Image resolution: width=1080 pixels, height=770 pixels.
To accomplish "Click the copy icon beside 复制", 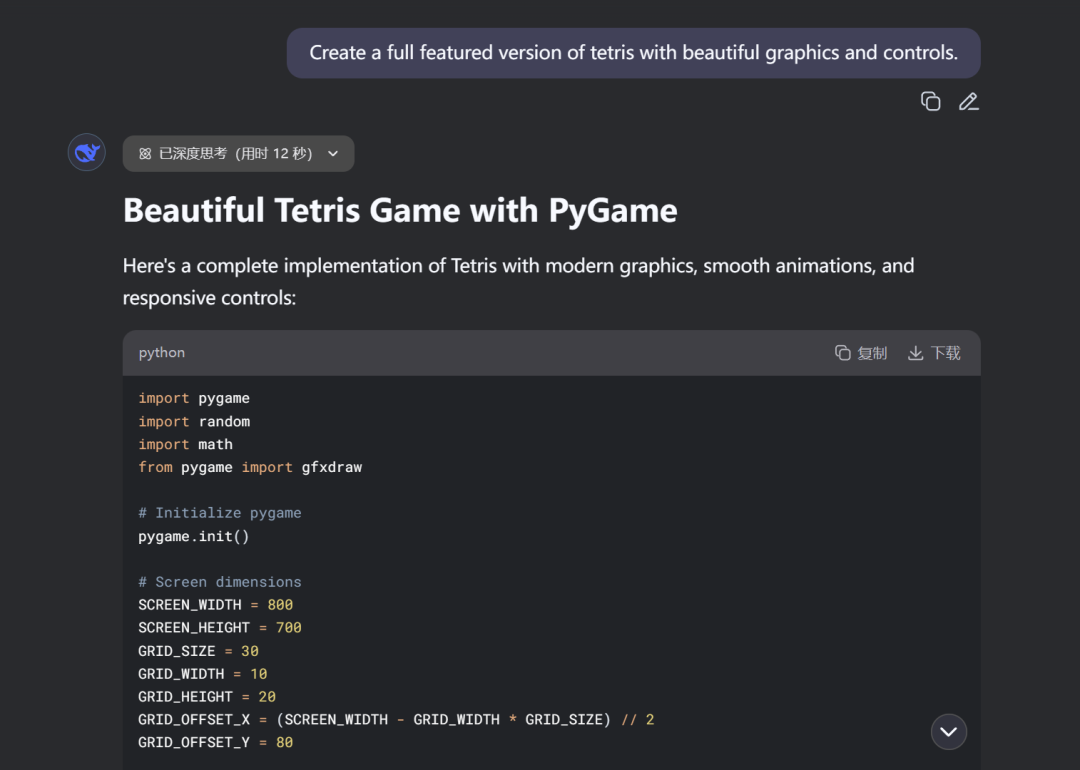I will point(843,353).
